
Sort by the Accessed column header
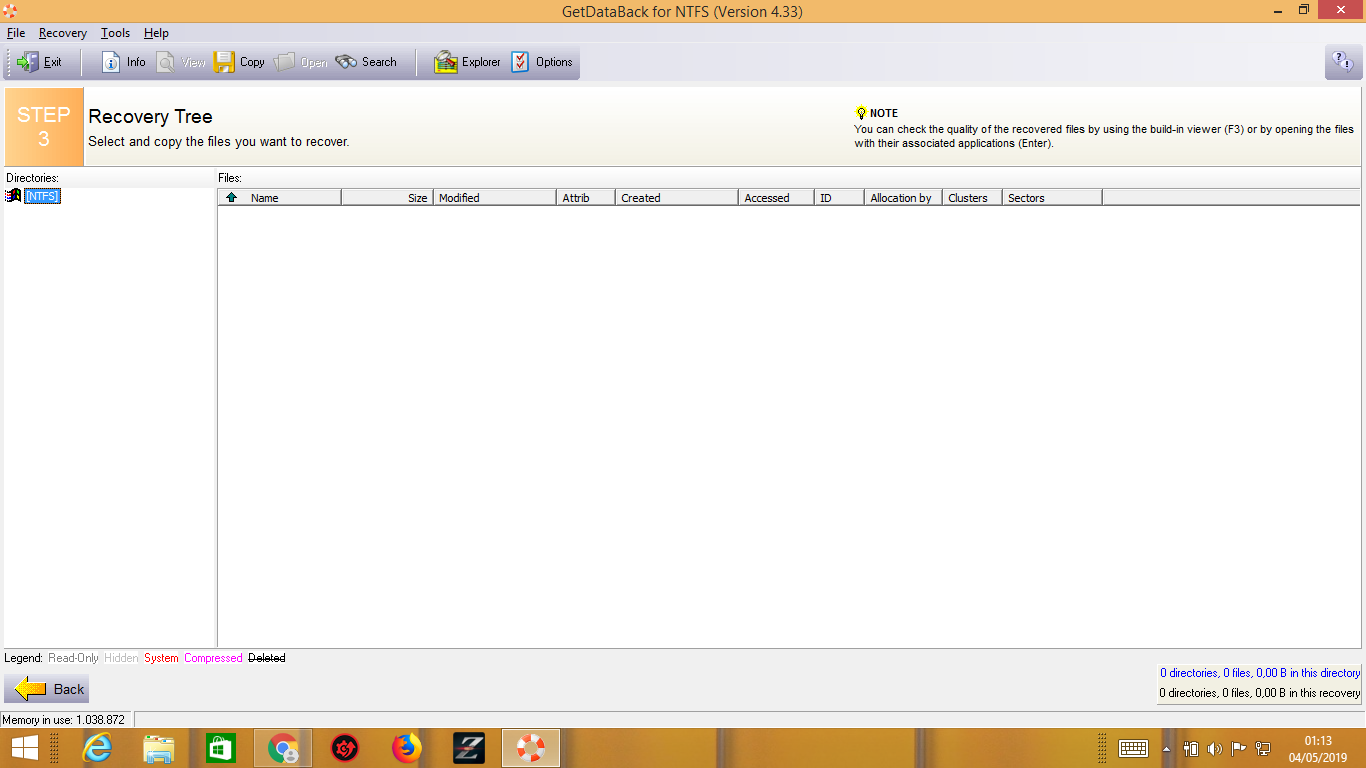[776, 198]
